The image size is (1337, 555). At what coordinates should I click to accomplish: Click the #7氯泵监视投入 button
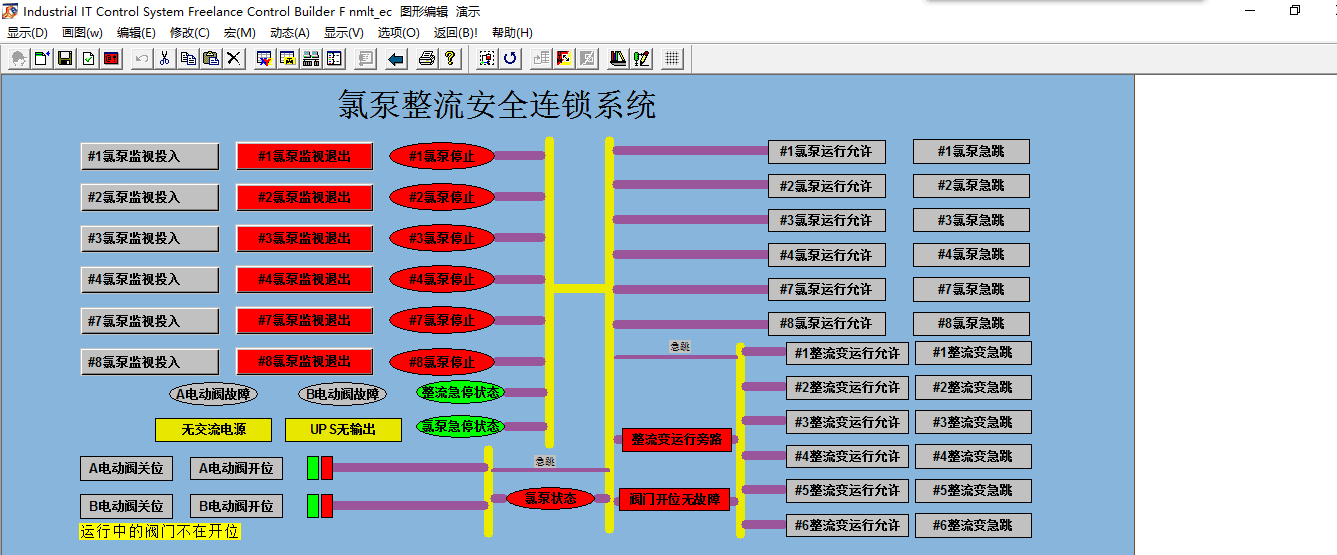(x=150, y=321)
